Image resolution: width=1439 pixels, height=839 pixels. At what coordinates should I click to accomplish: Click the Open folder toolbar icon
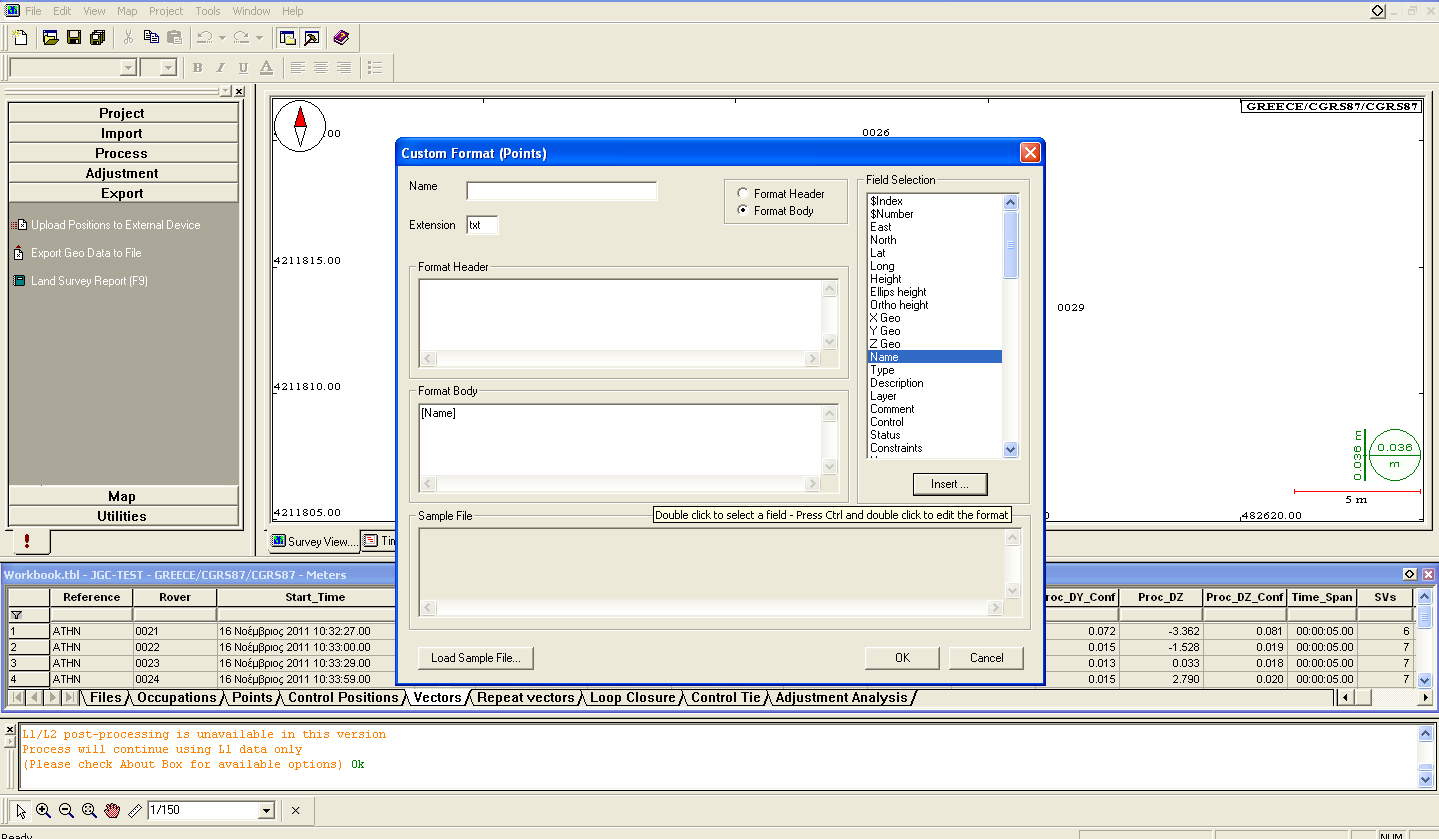[x=50, y=38]
